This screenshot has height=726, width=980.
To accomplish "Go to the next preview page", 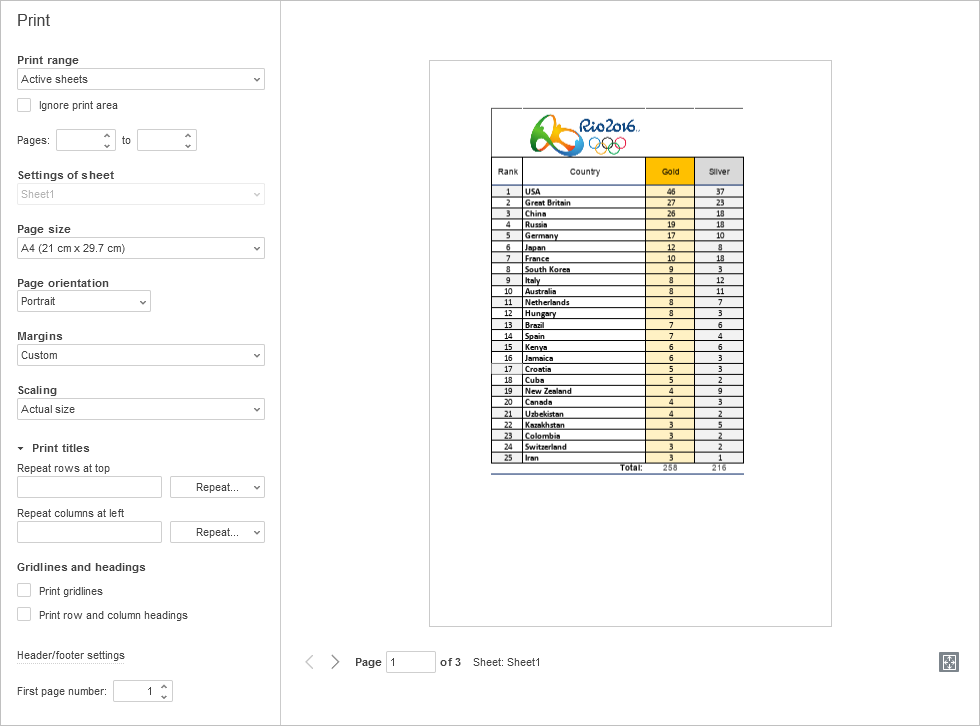I will 335,662.
